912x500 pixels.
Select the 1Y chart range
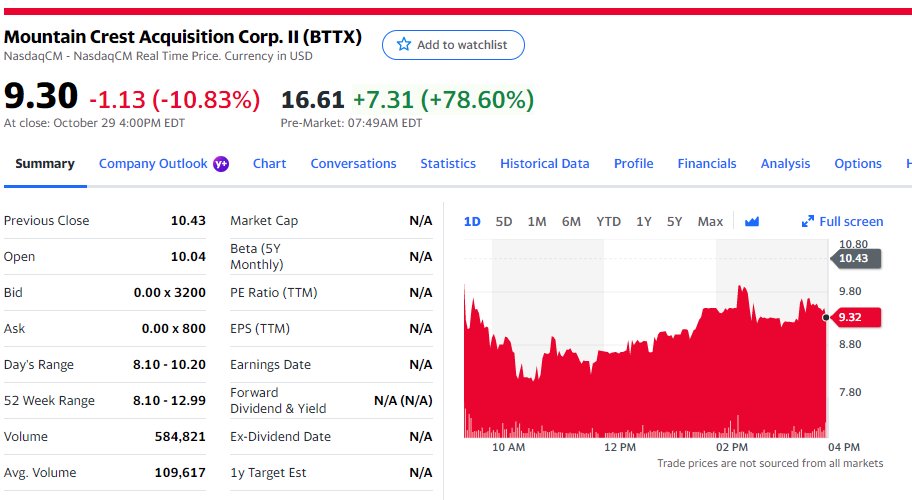643,222
